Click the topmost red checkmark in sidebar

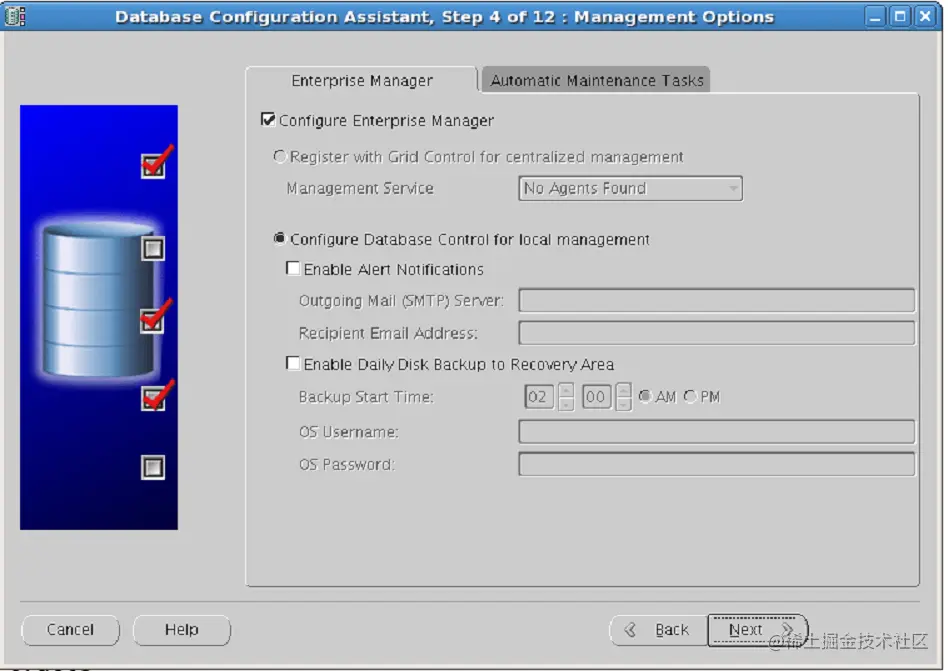pyautogui.click(x=153, y=165)
